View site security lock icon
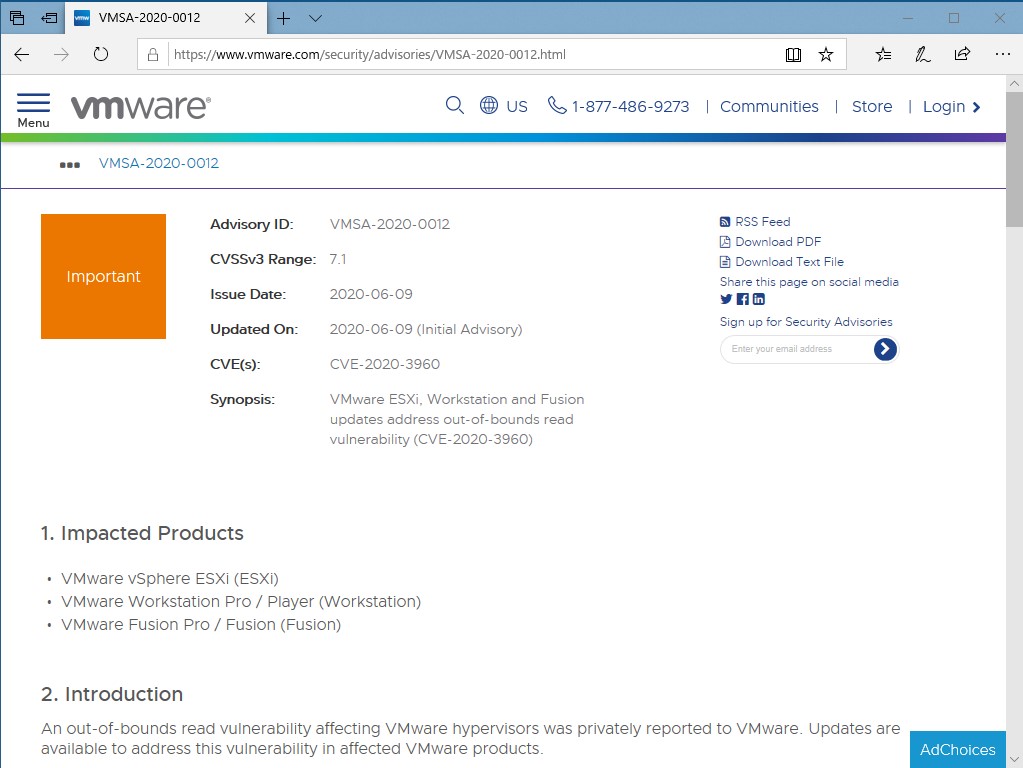 (153, 55)
